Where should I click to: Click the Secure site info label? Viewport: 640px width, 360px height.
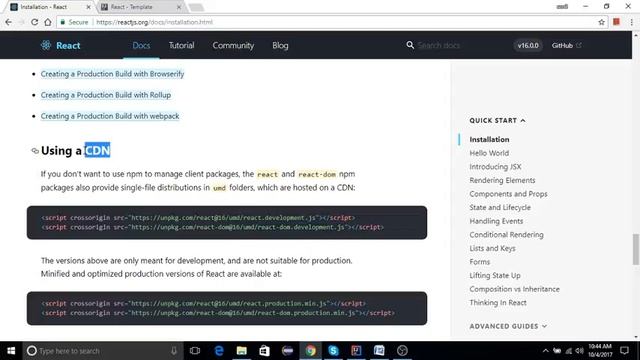pyautogui.click(x=75, y=22)
